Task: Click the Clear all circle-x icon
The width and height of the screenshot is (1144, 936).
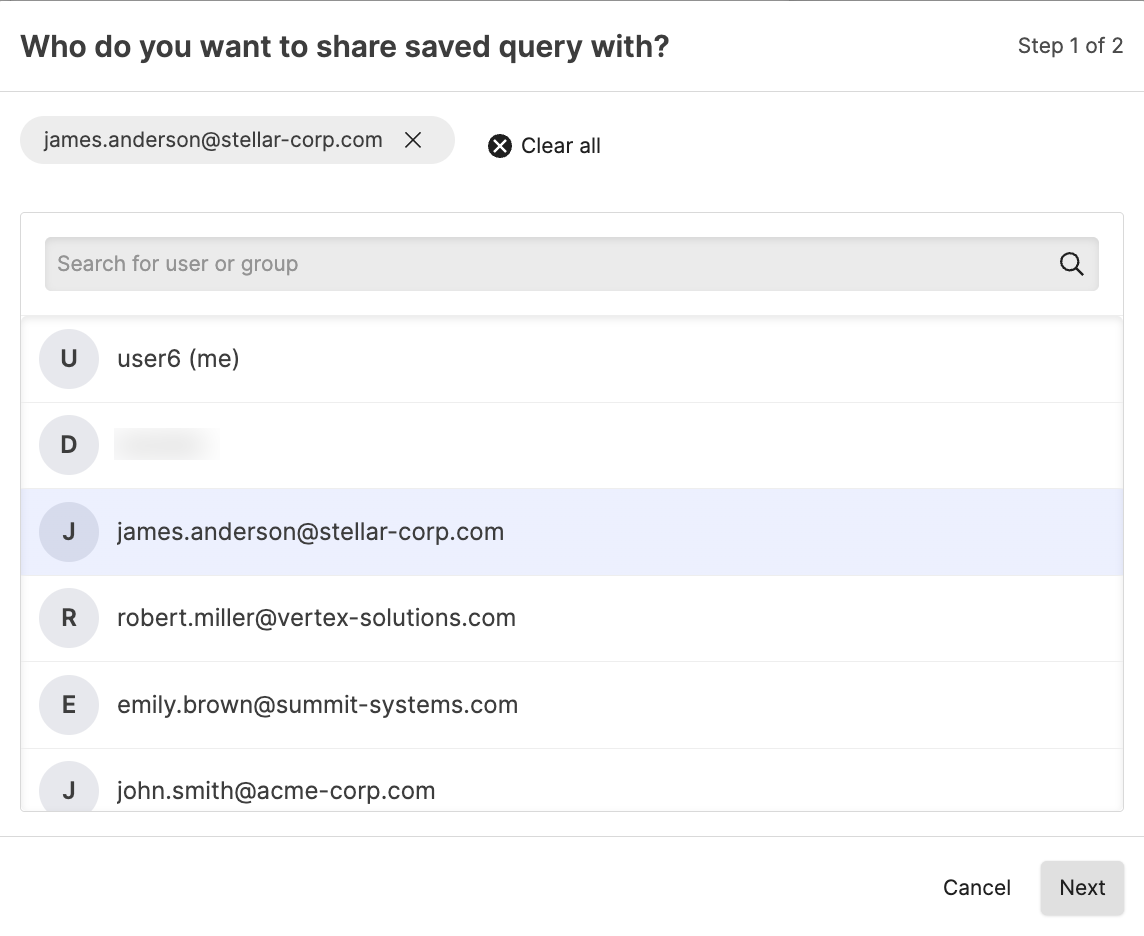Action: [x=500, y=146]
